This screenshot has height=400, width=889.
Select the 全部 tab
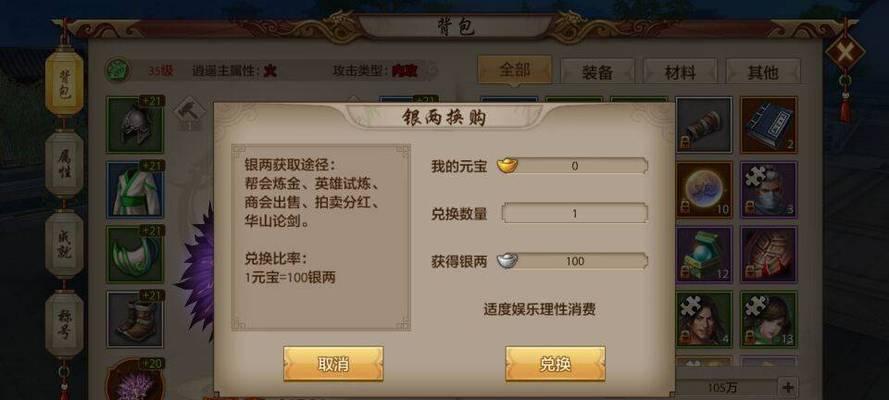[x=515, y=70]
